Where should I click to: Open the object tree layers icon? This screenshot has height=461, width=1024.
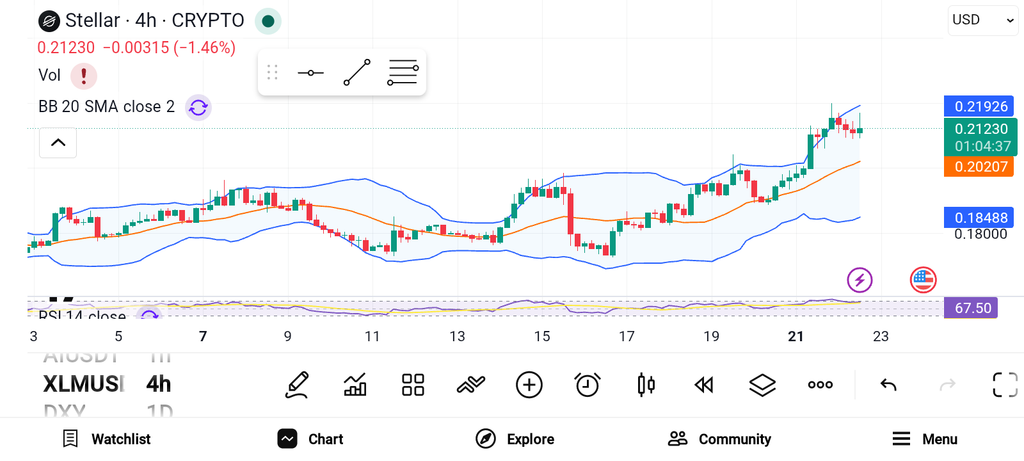click(762, 385)
